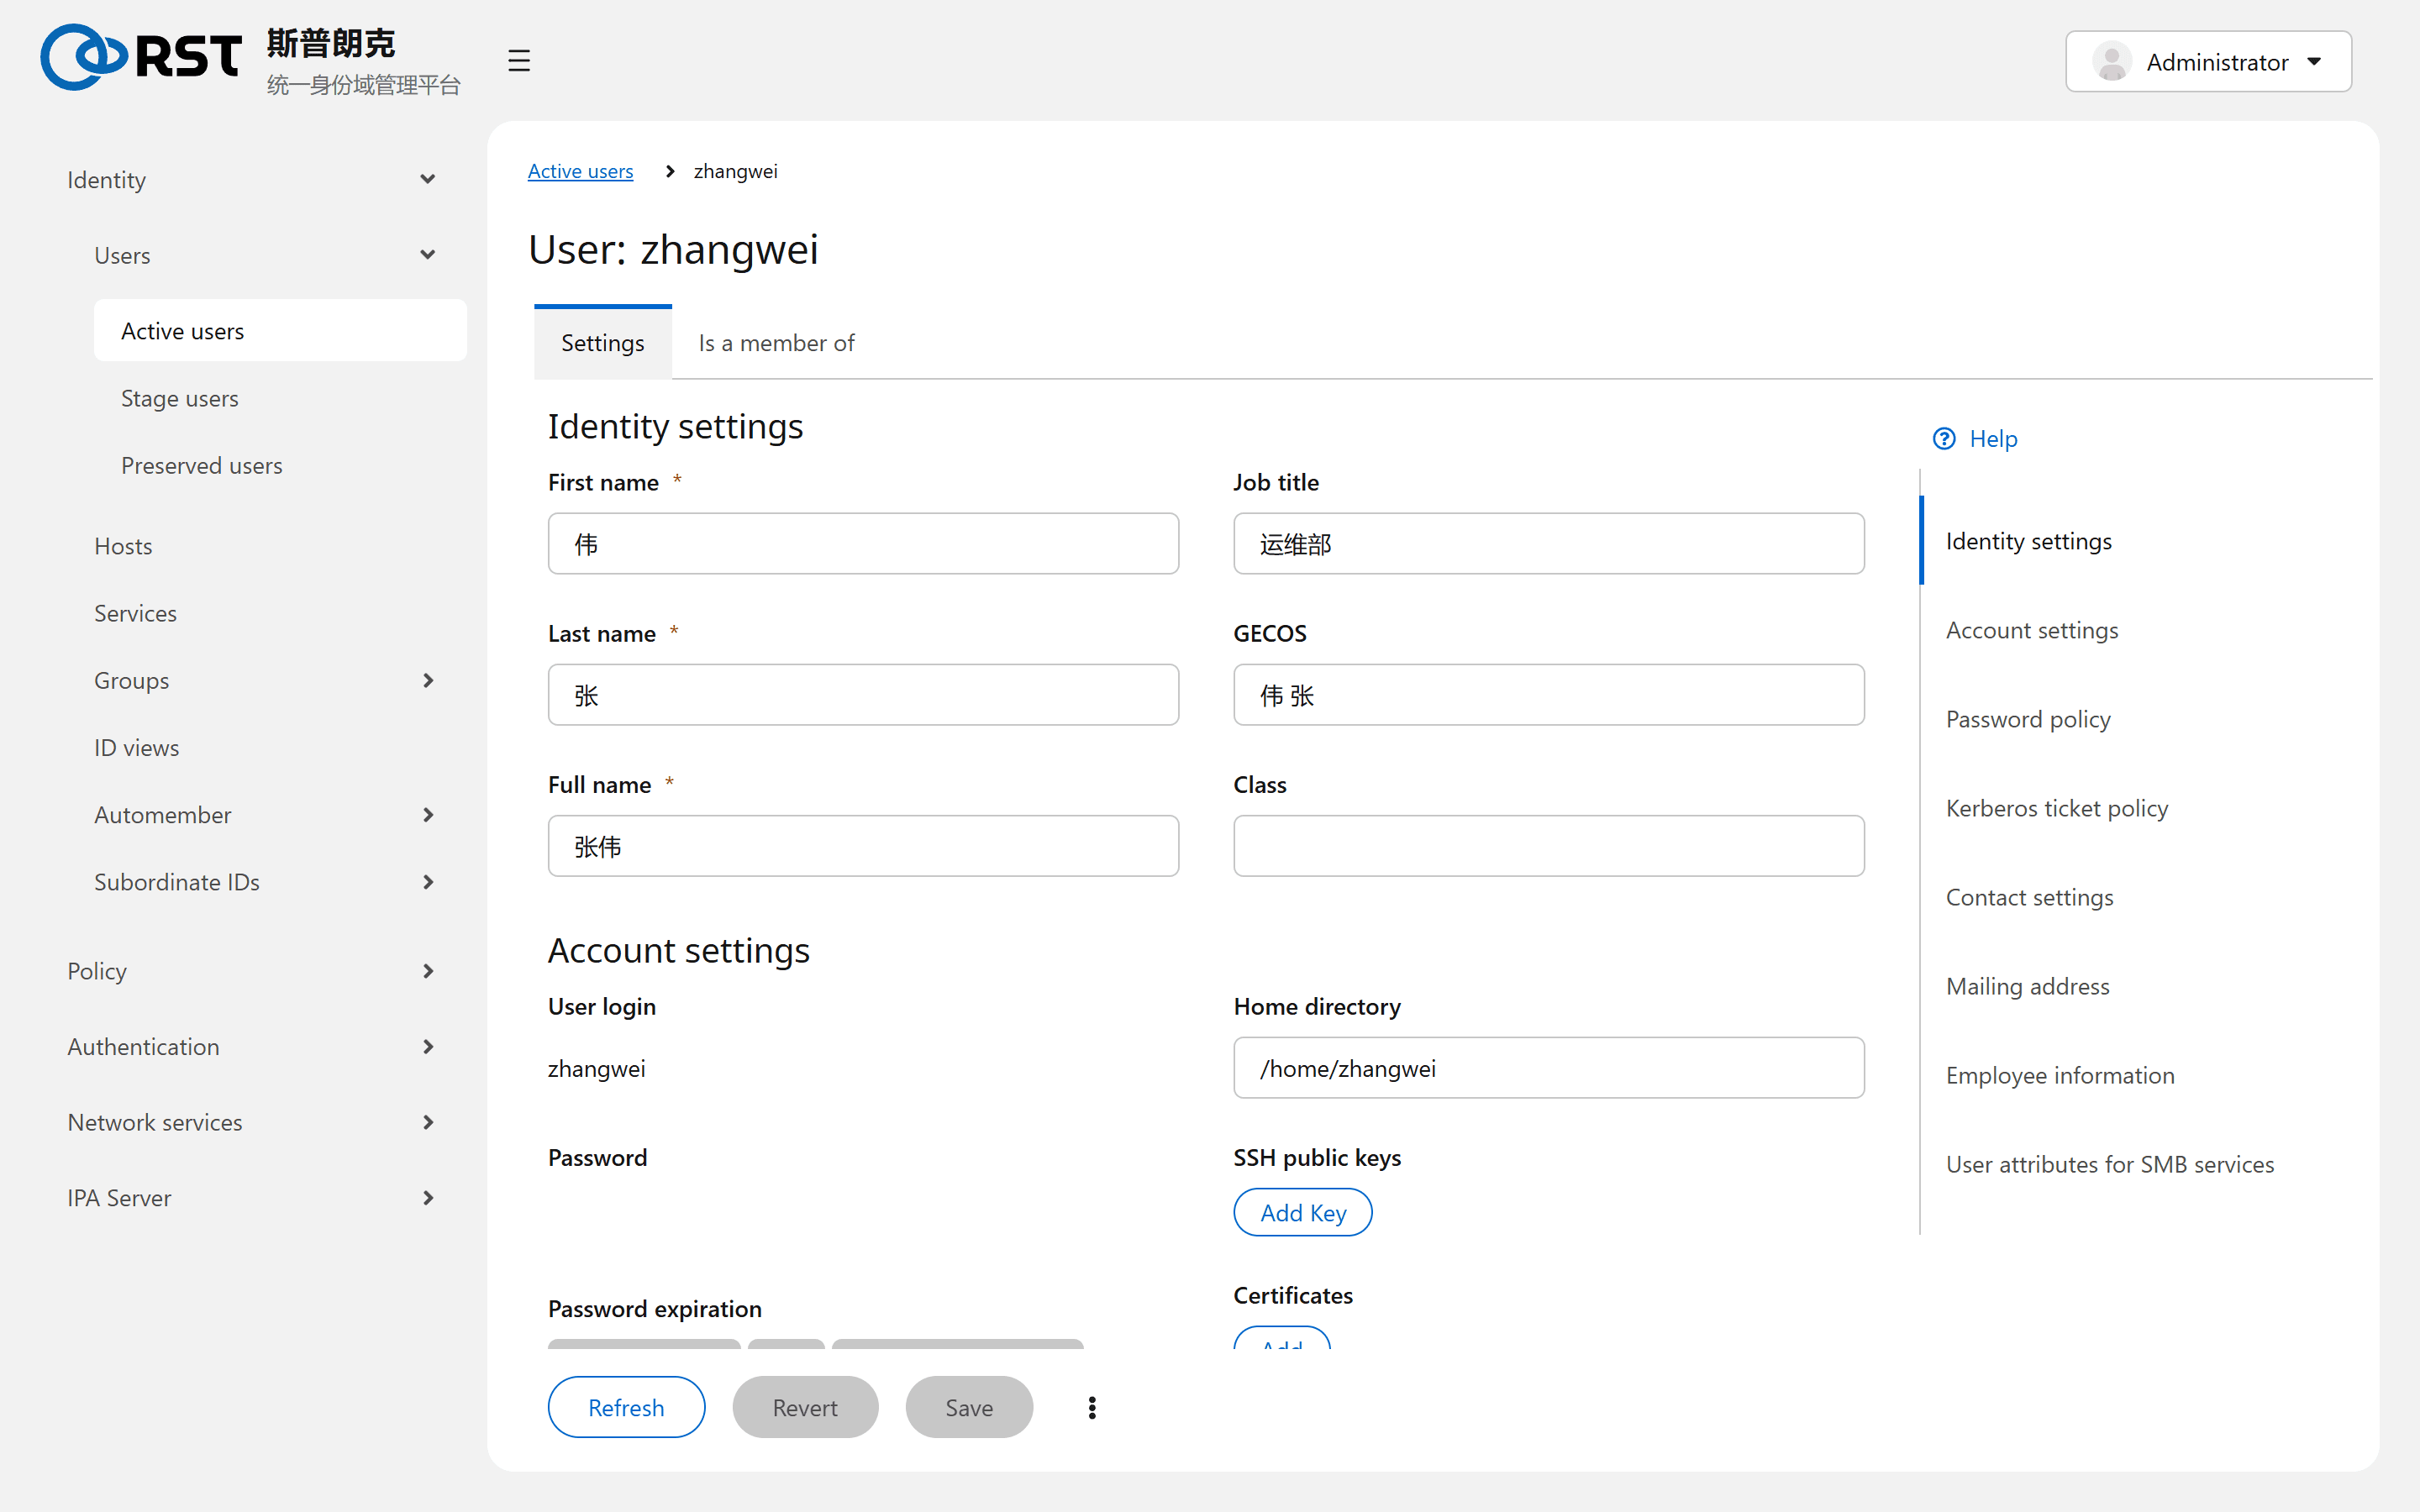Click the User login value zhangwei

coord(596,1068)
